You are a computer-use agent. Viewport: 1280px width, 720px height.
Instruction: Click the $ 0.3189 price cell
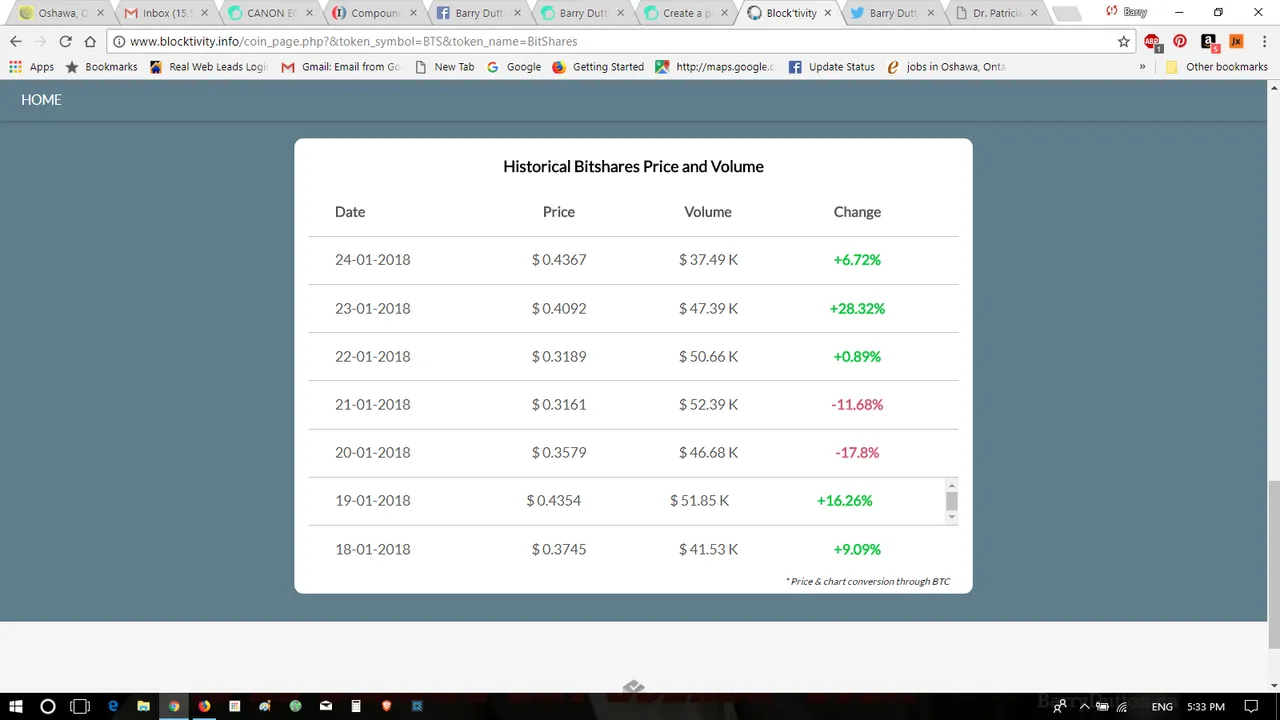coord(559,356)
